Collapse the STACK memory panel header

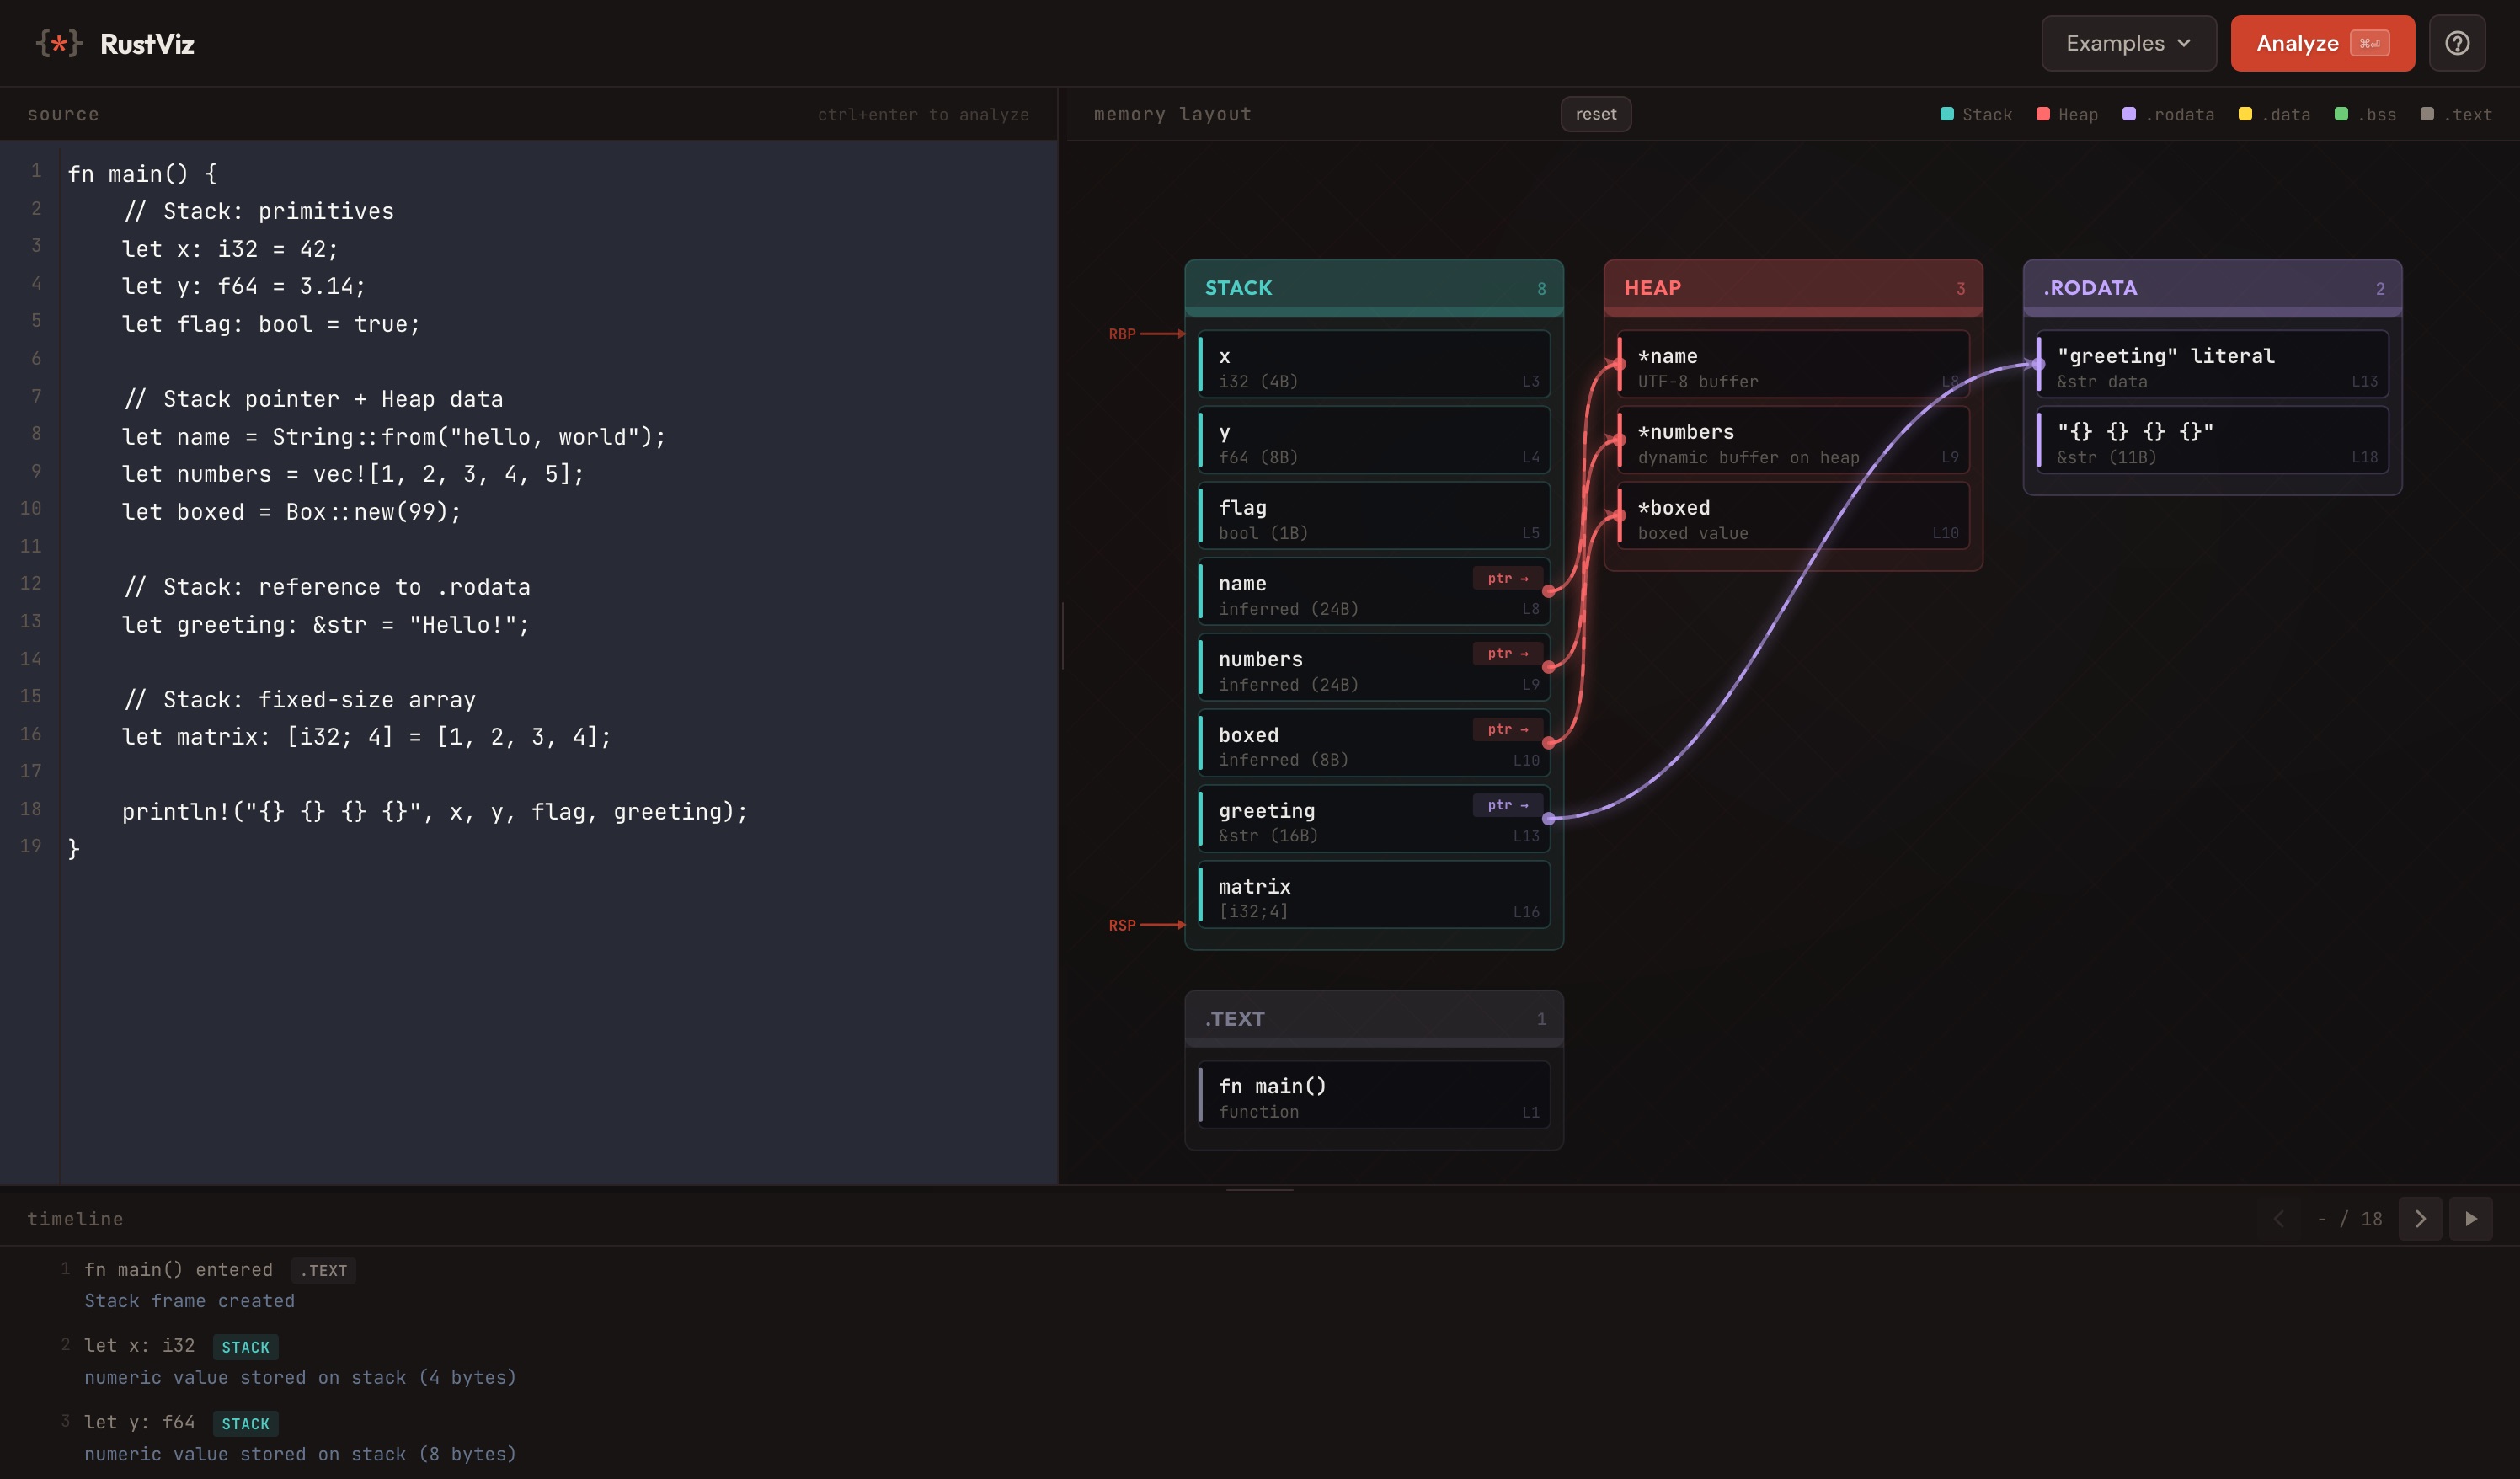pos(1374,288)
